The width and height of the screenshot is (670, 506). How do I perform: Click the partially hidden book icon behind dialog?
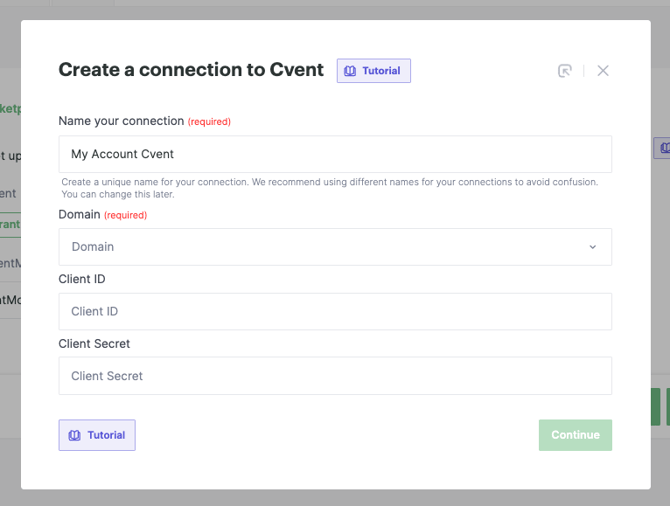(x=663, y=148)
